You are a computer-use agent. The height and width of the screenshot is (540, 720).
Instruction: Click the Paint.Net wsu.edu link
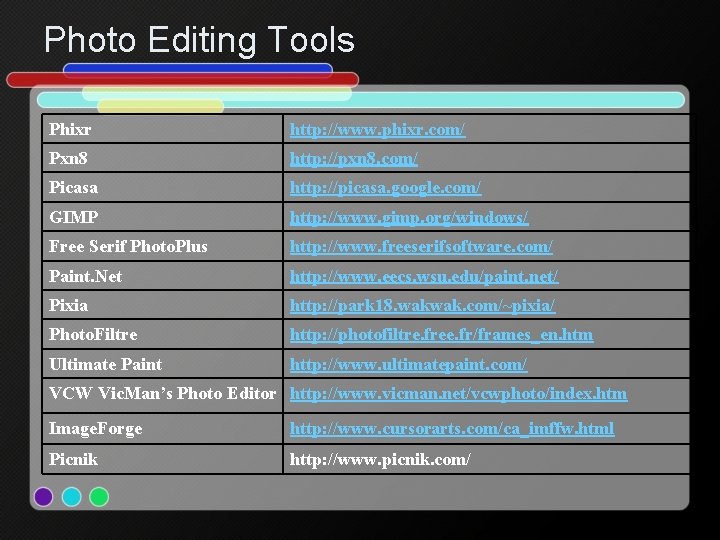tap(424, 276)
